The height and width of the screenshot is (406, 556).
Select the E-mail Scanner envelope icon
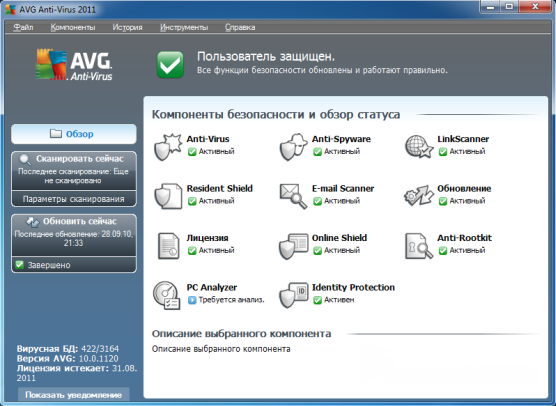293,196
